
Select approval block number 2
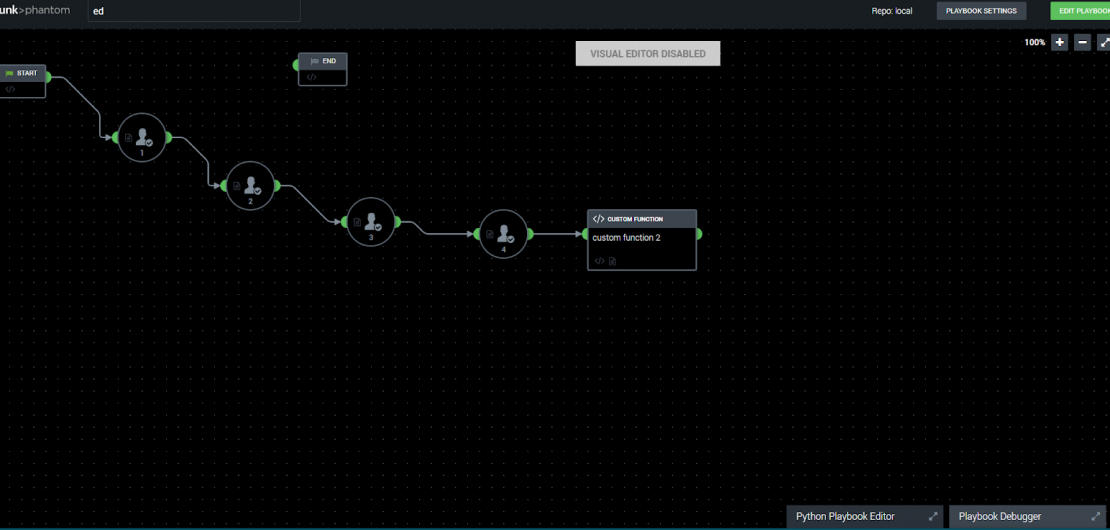[250, 185]
